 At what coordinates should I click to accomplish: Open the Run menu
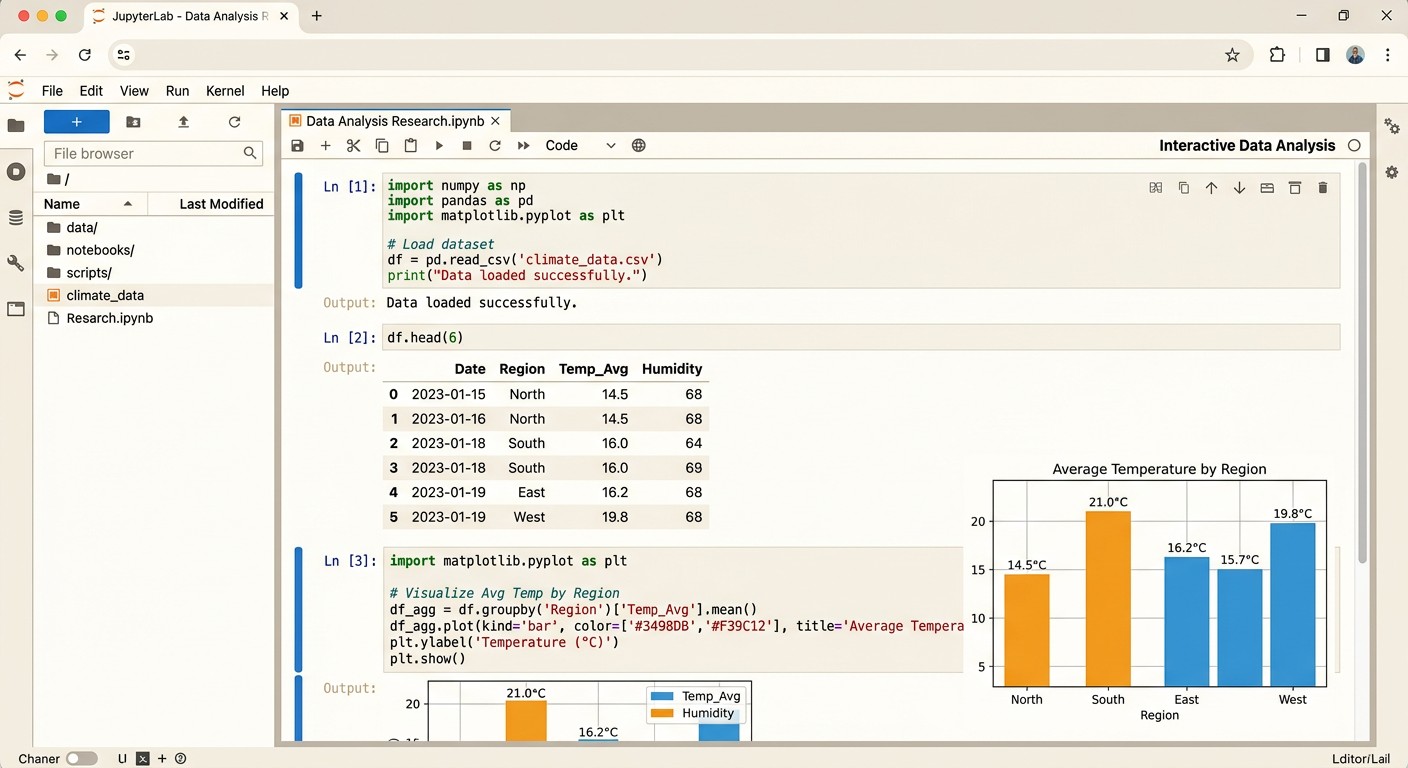click(x=177, y=90)
